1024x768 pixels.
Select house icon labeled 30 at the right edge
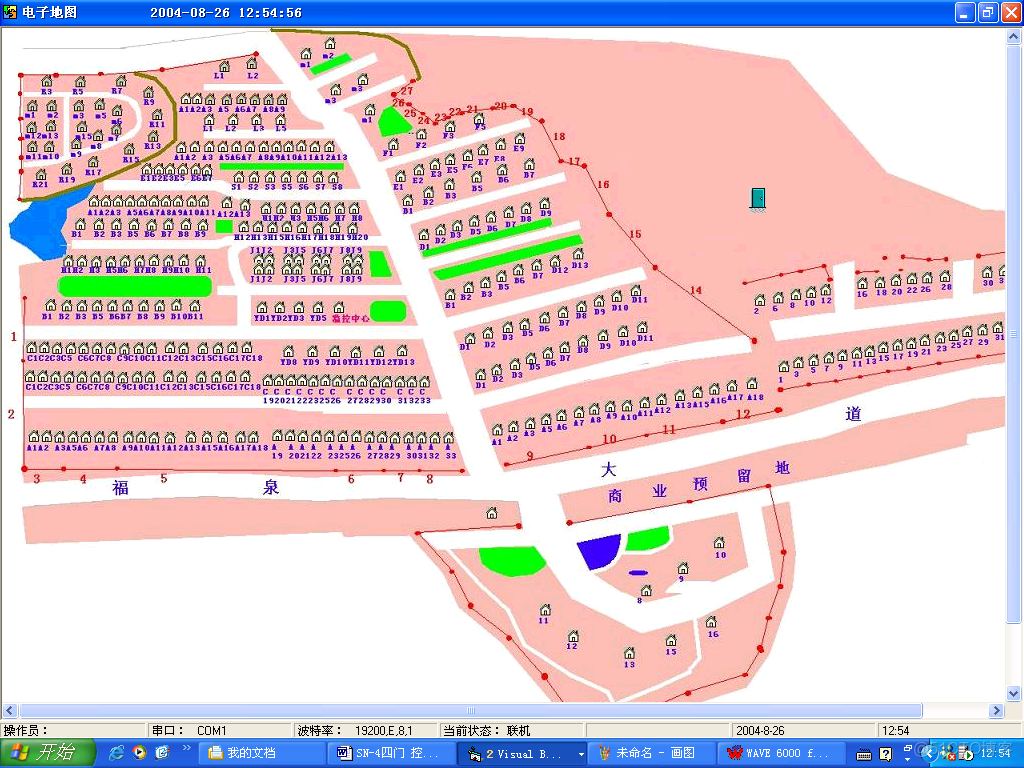(987, 272)
